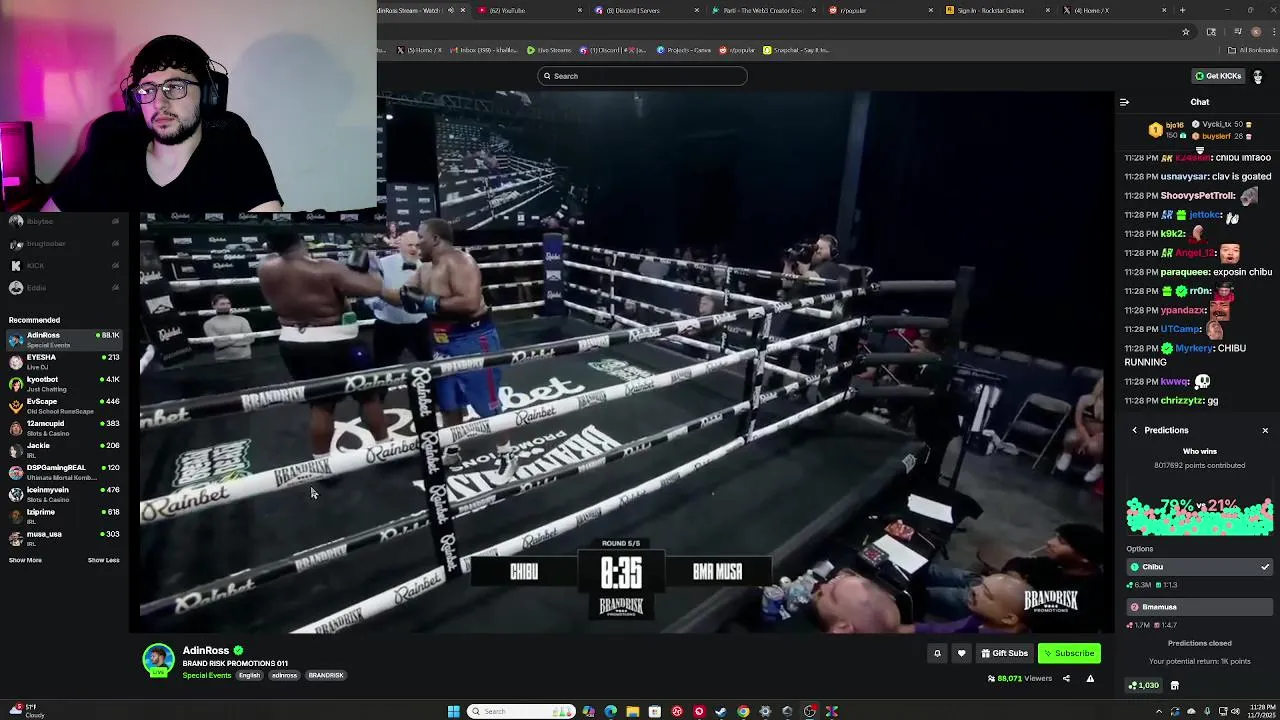
Task: Open Chrome from taskbar
Action: (743, 711)
